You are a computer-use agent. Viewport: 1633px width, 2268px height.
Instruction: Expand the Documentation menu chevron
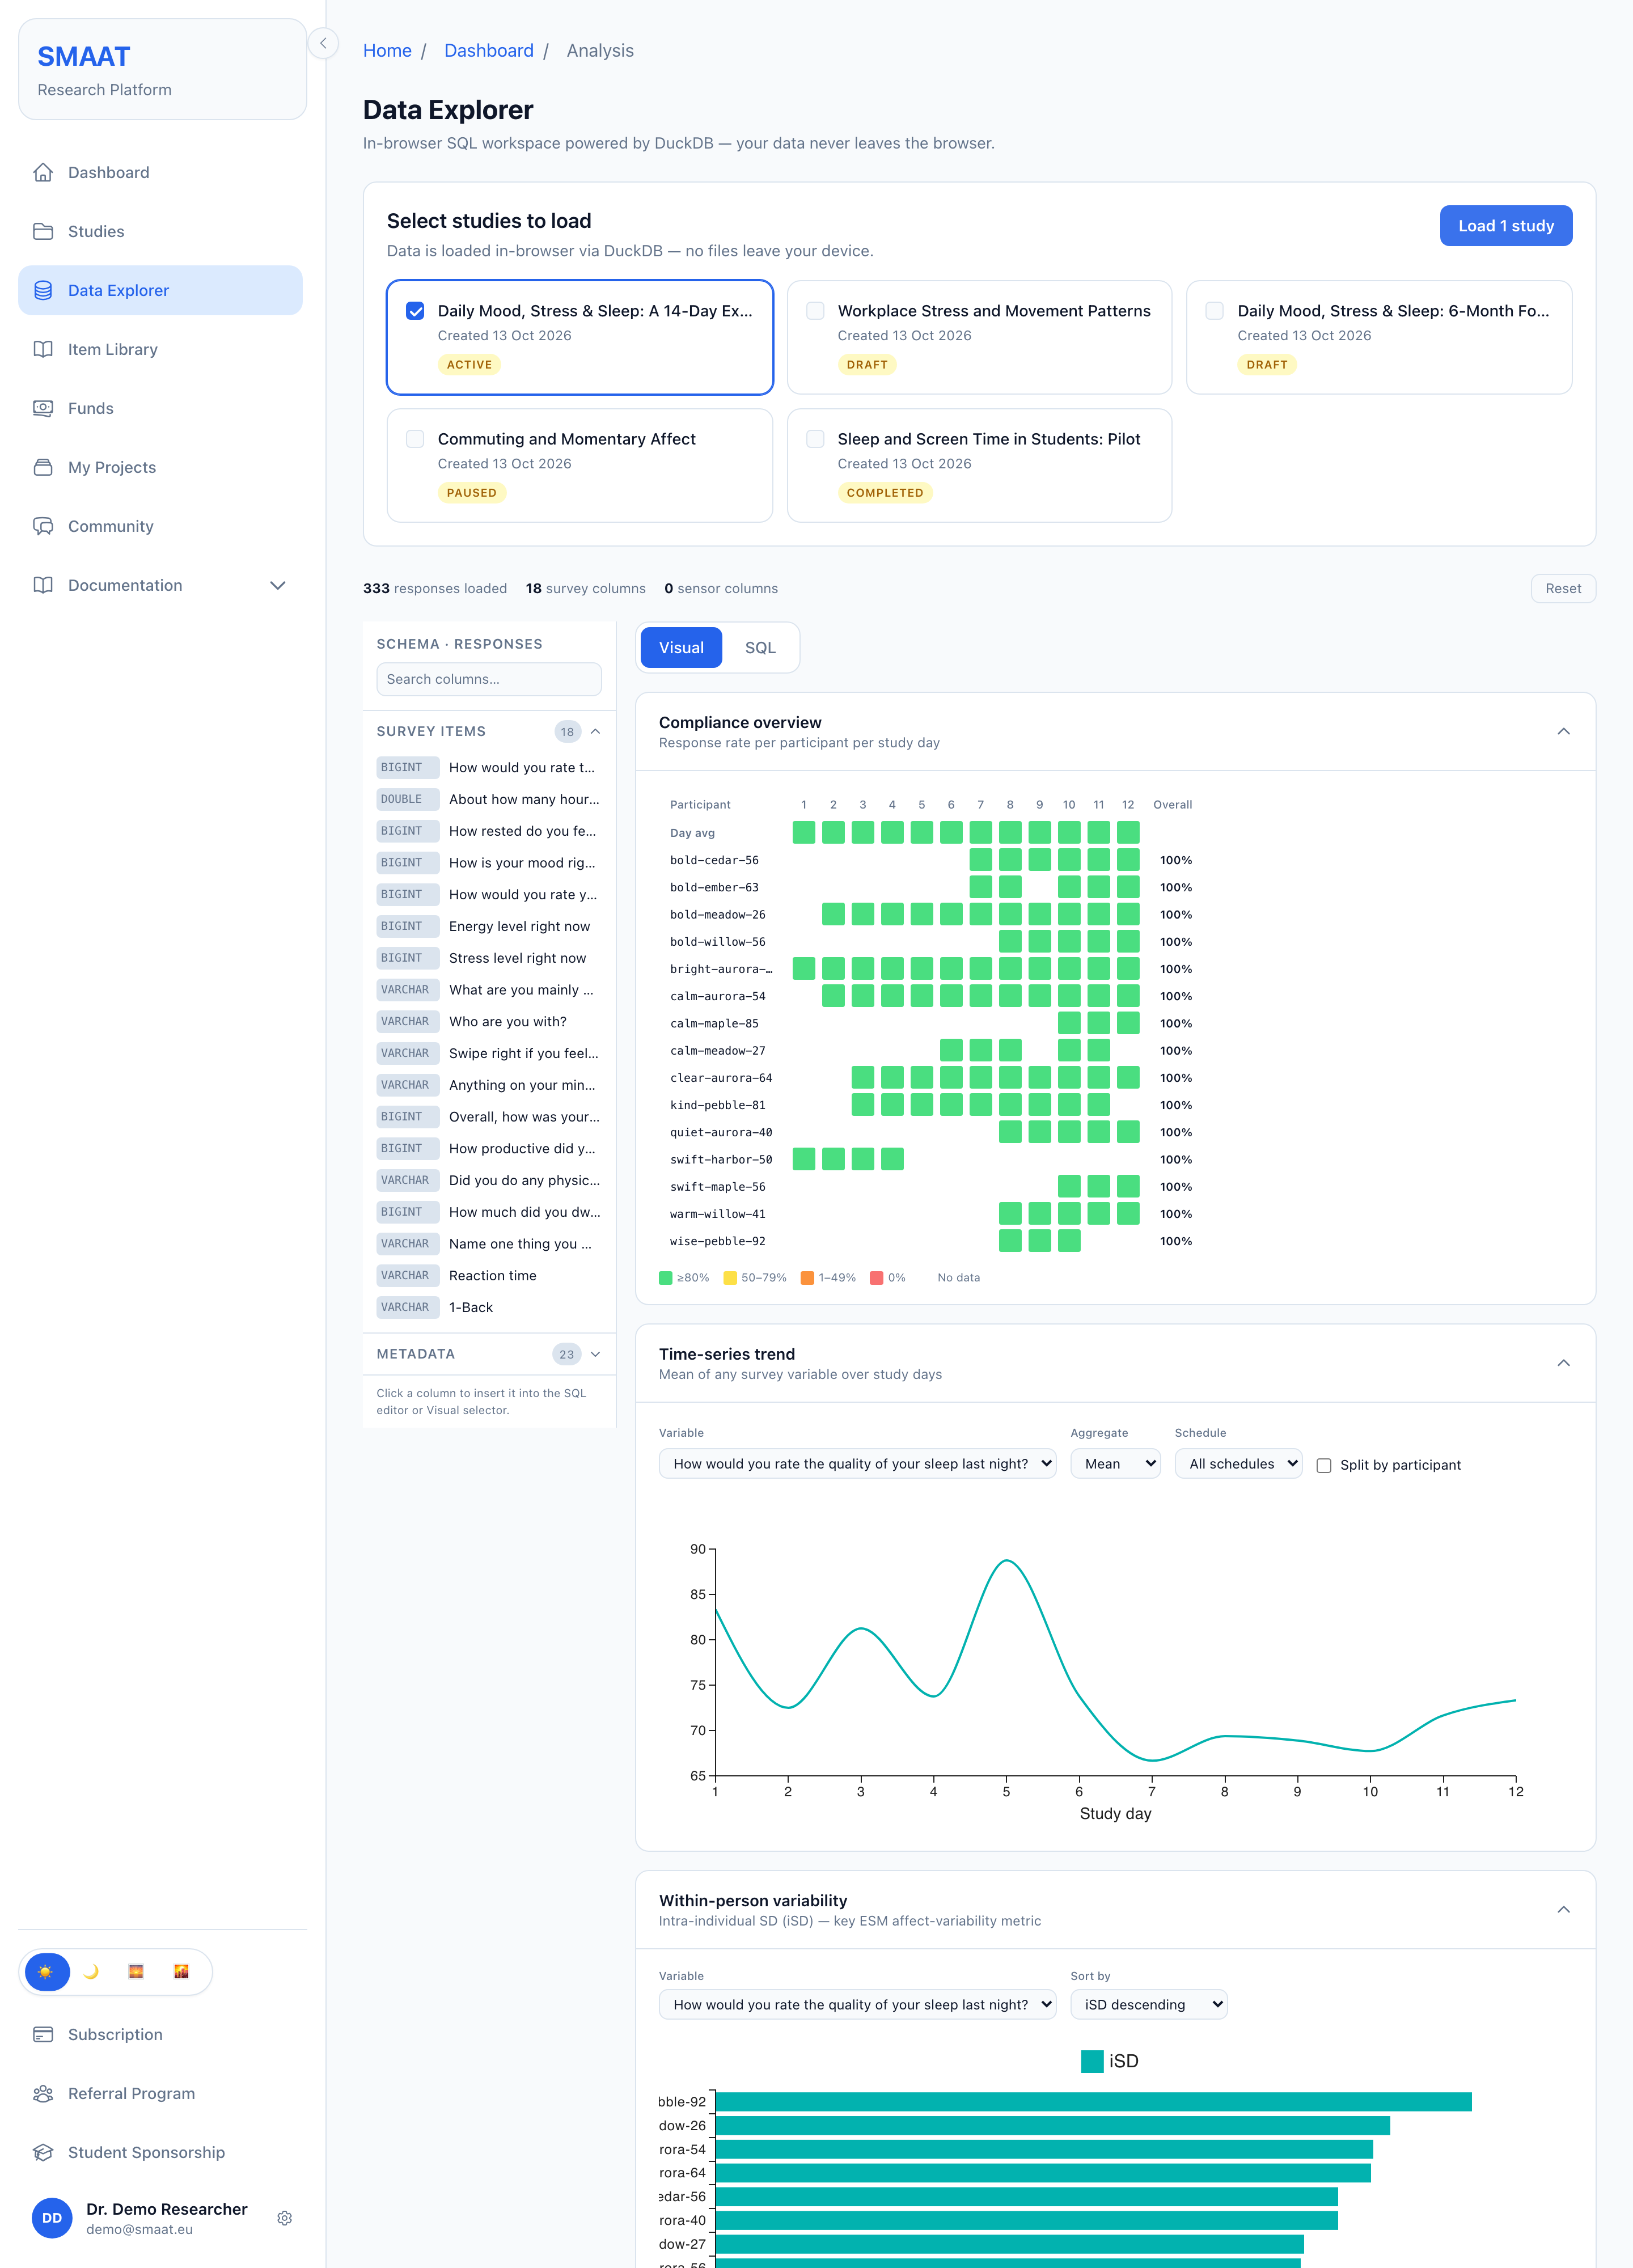[278, 585]
